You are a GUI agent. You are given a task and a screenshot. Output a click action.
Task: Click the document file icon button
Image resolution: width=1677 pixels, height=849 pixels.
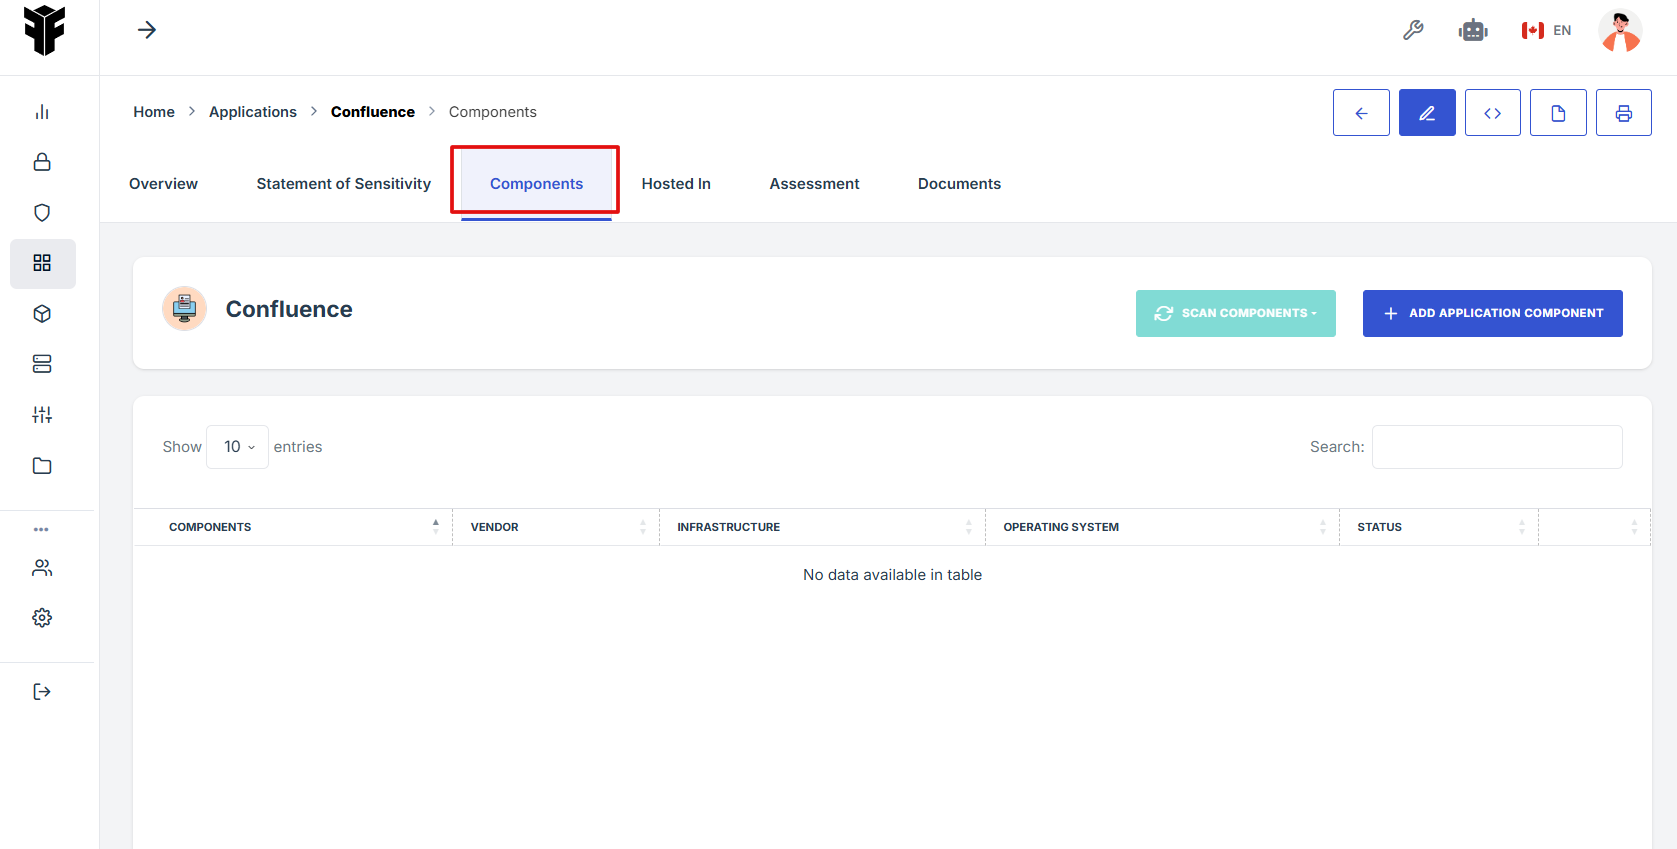(x=1557, y=113)
